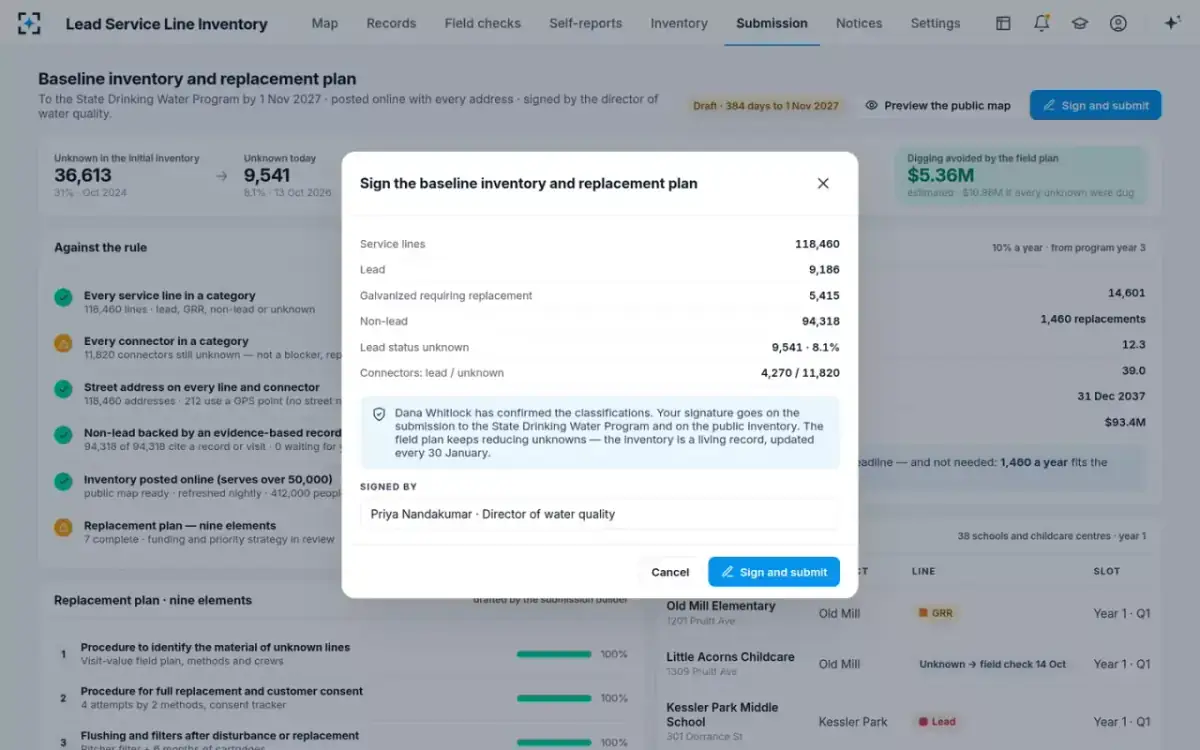Image resolution: width=1200 pixels, height=750 pixels.
Task: Click the Signed by name field
Action: click(x=599, y=514)
